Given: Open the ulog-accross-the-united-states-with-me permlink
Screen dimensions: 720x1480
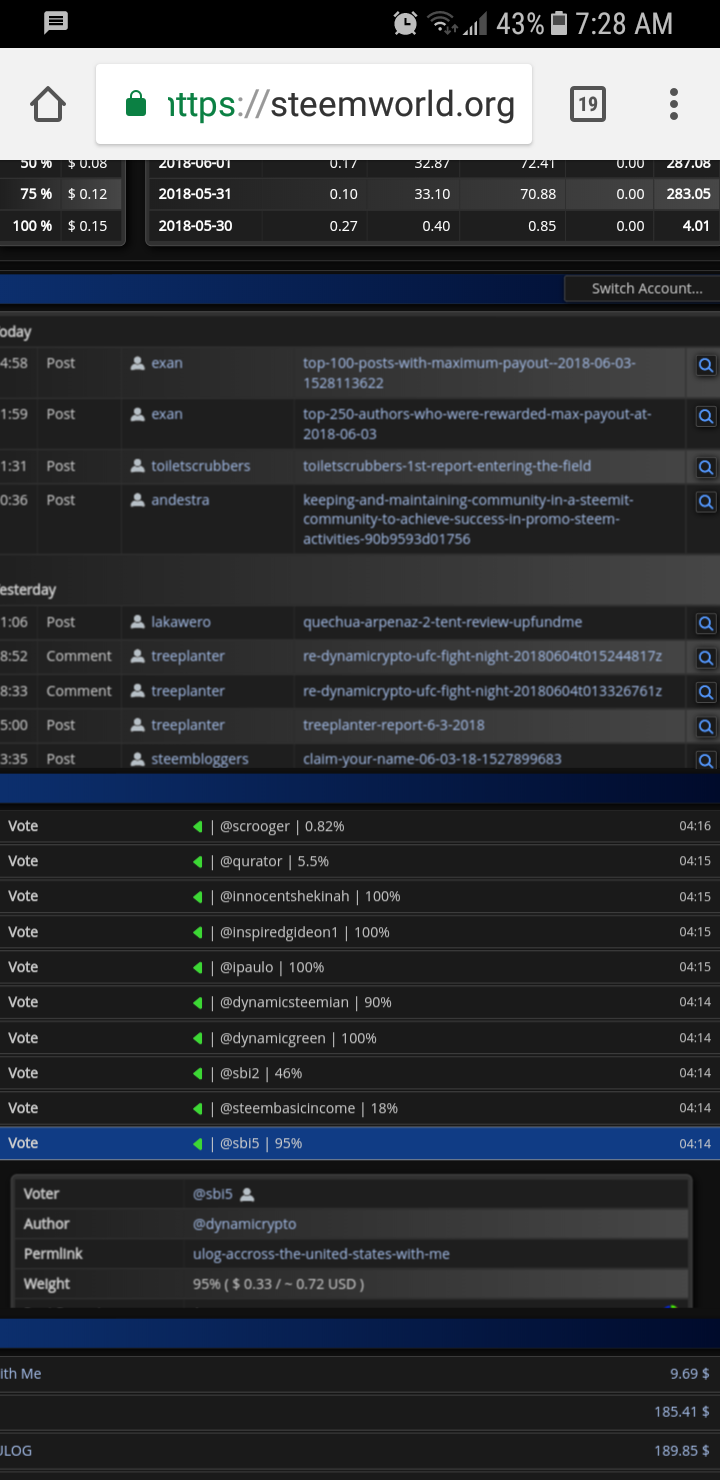Looking at the screenshot, I should point(321,1254).
